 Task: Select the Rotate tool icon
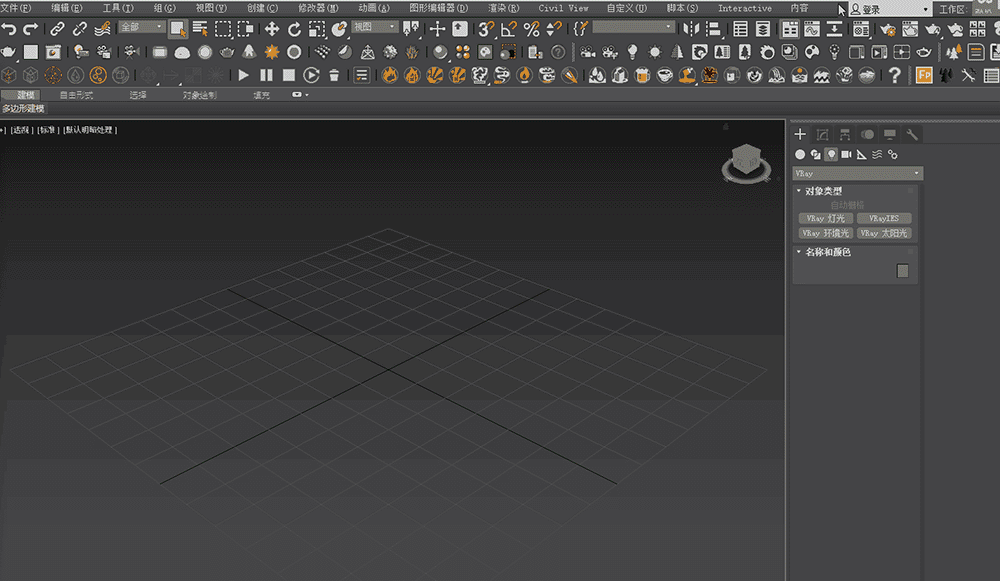[294, 29]
